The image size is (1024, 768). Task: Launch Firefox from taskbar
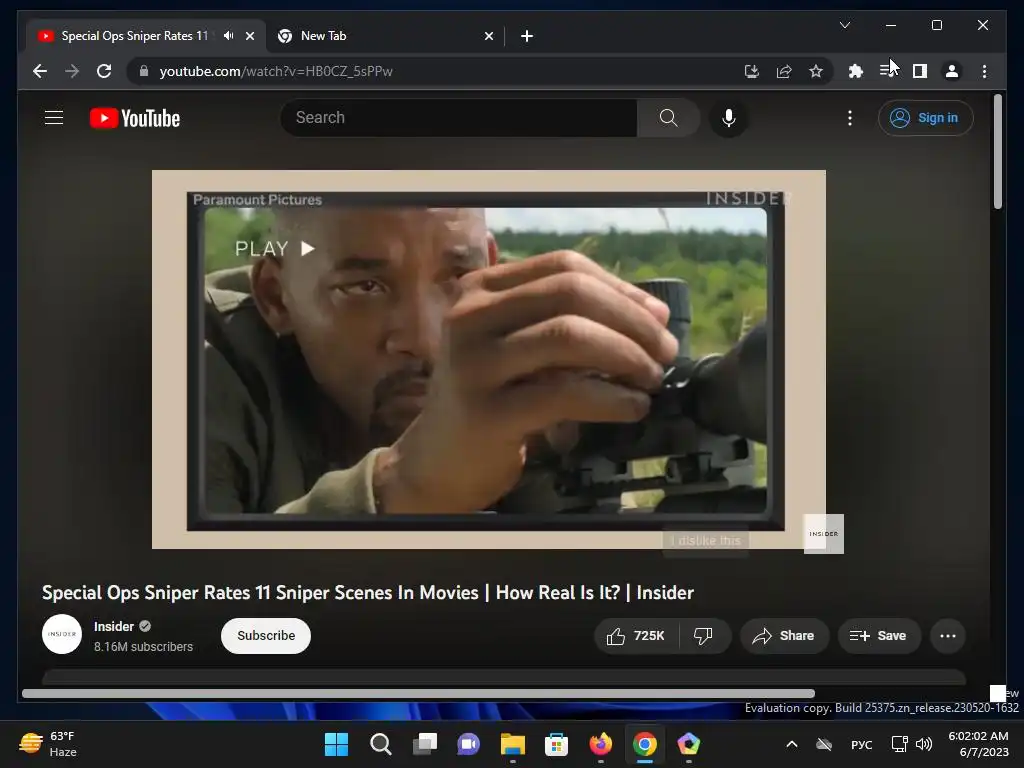(x=600, y=744)
